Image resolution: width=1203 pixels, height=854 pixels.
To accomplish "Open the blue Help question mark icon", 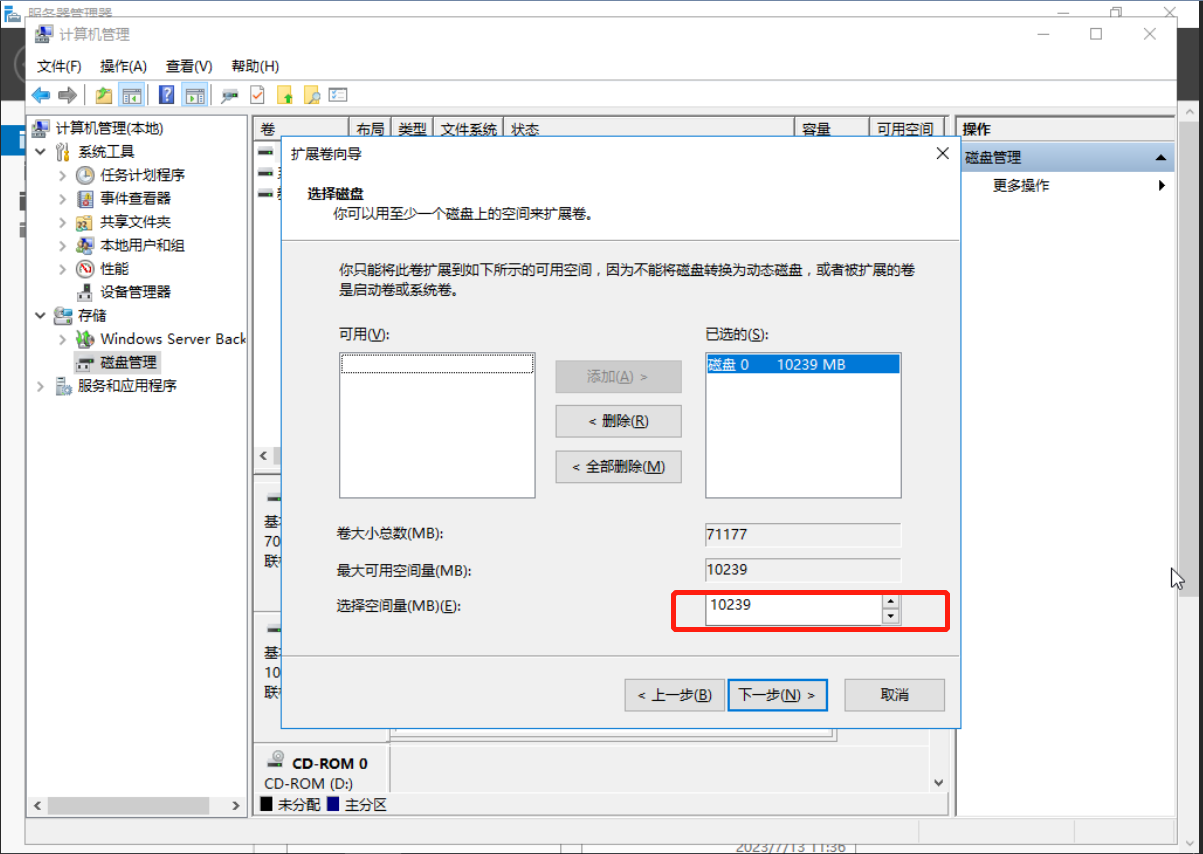I will point(167,95).
